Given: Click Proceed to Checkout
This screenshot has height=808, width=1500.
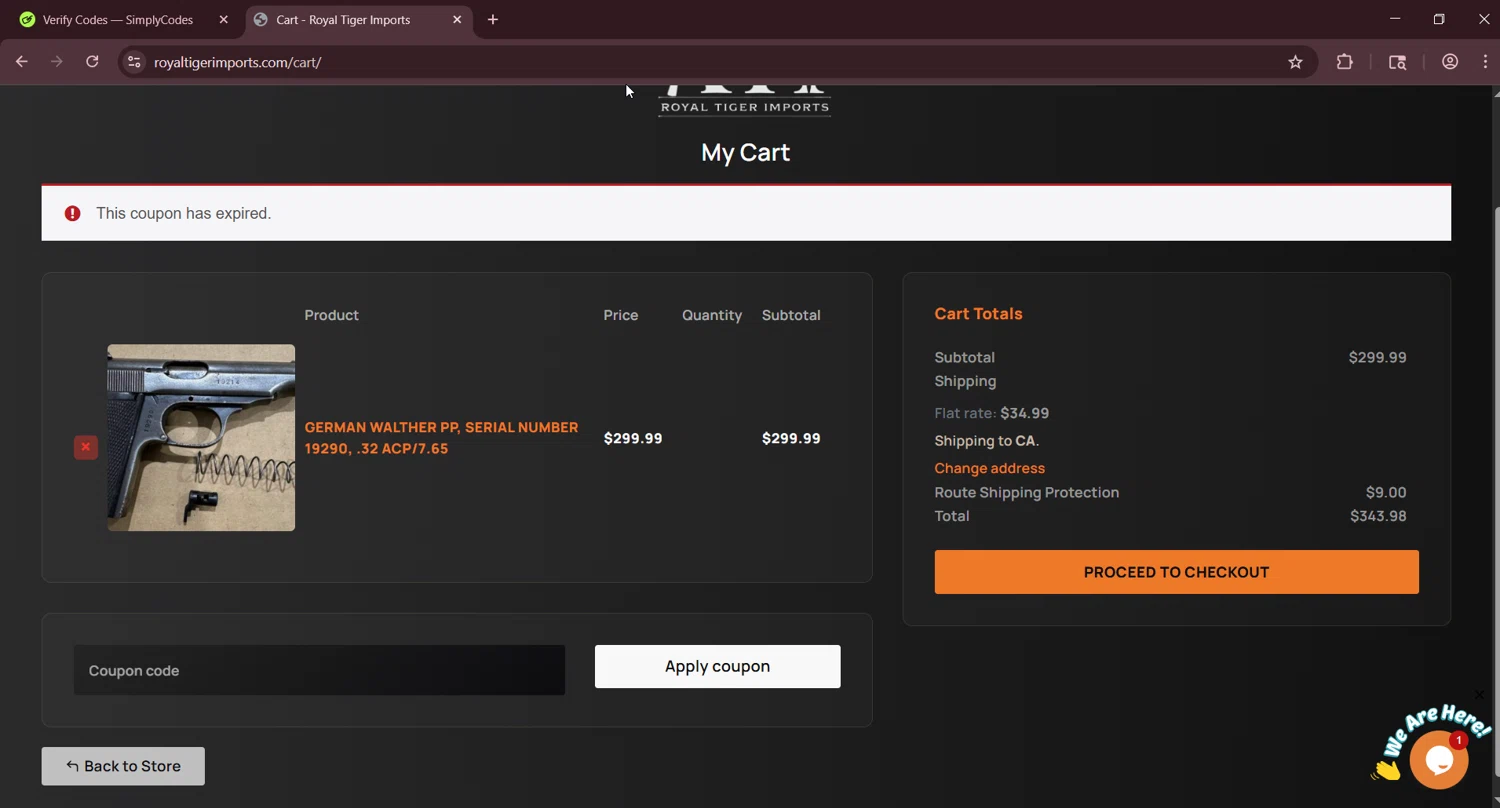Looking at the screenshot, I should 1176,572.
